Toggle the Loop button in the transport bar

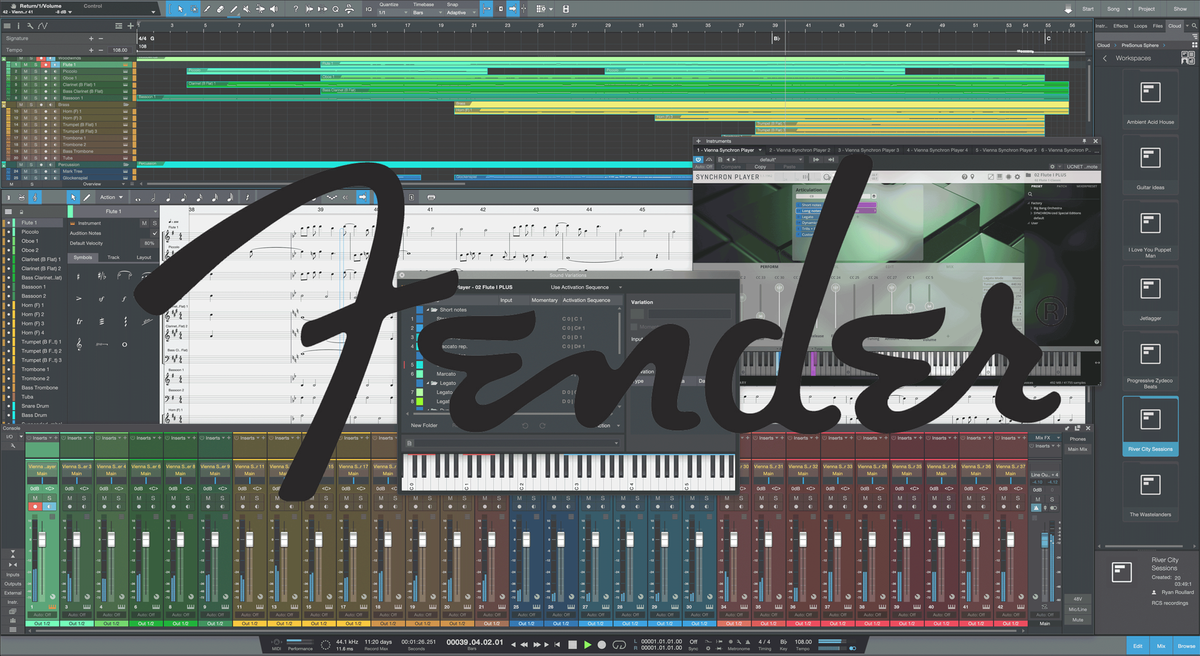tap(618, 645)
